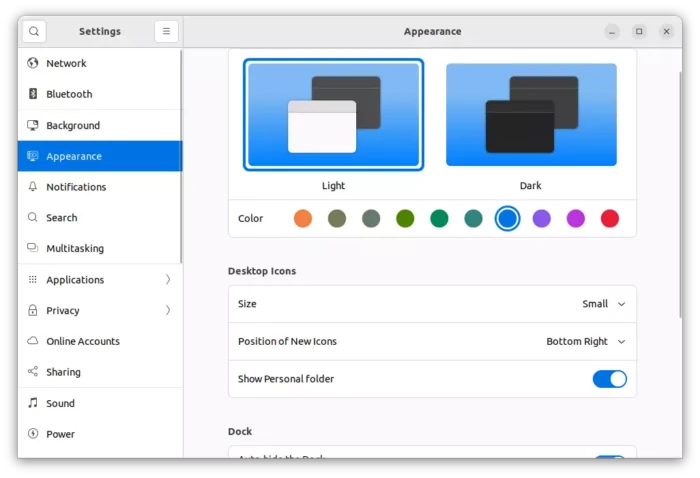The height and width of the screenshot is (478, 700).
Task: Choose the bark olive-brown accent color
Action: coord(337,219)
